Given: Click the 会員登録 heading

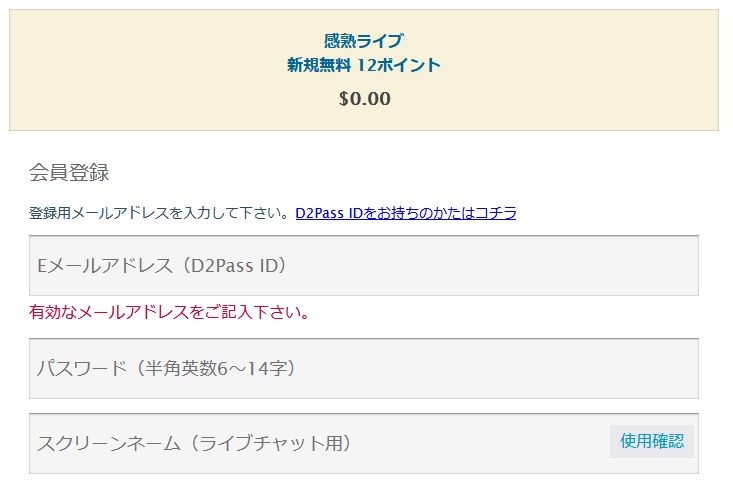Looking at the screenshot, I should pyautogui.click(x=69, y=172).
